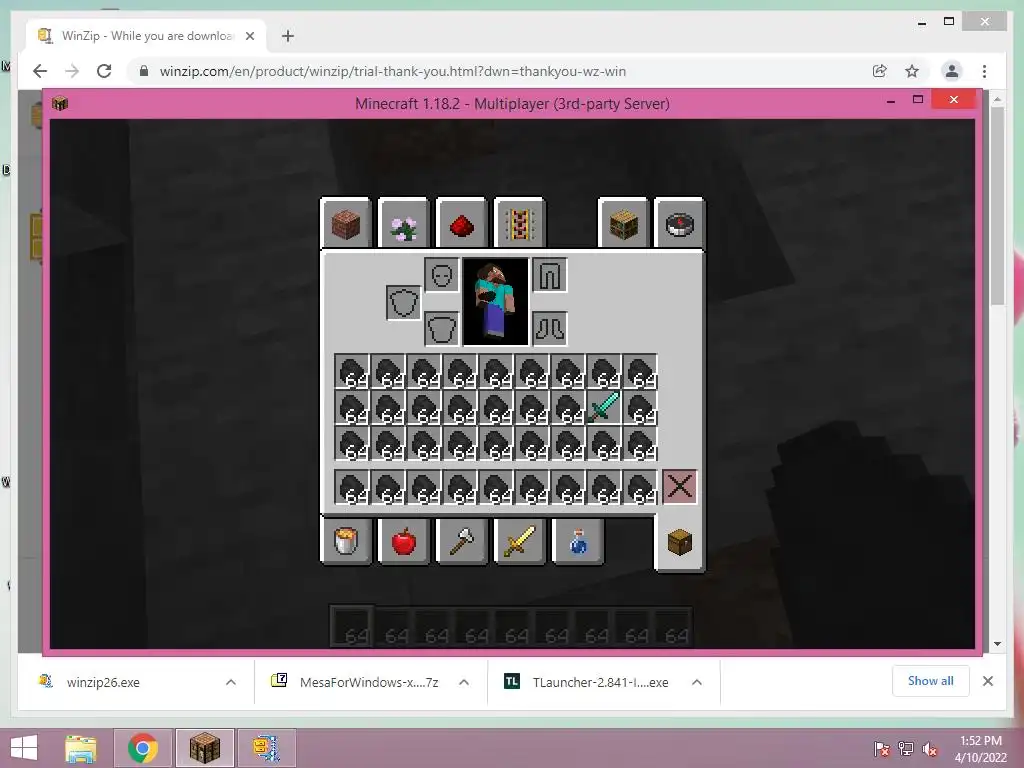
Task: Open the Saved Hotbars bookshelf tab
Action: point(623,224)
